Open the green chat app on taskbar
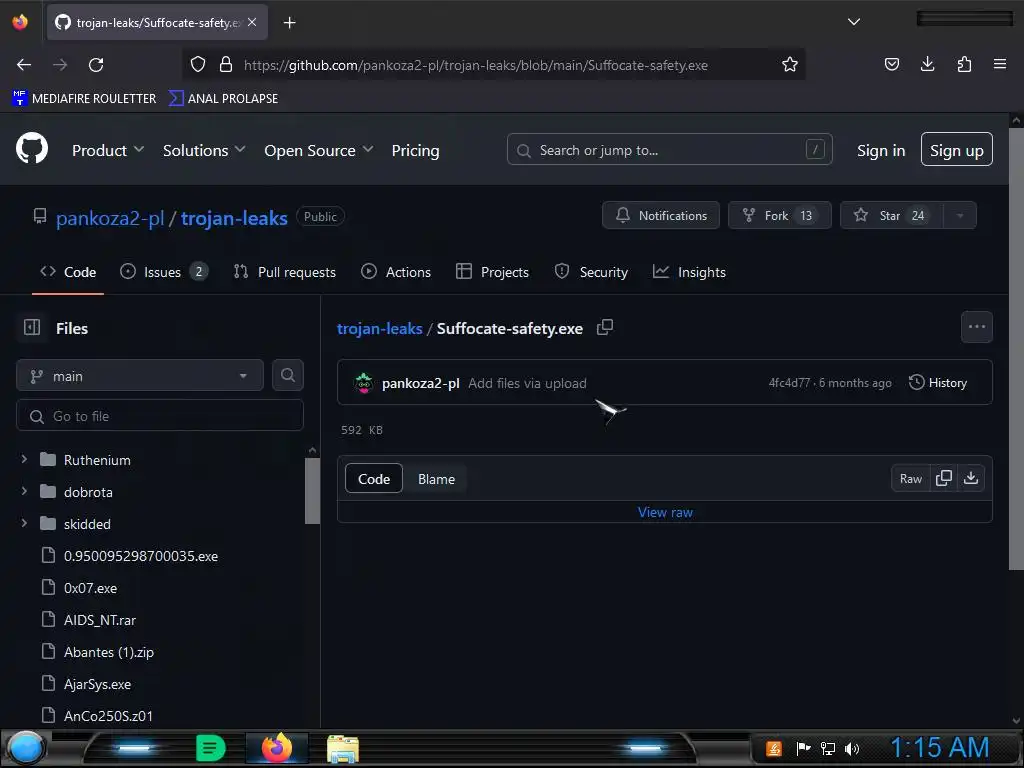 tap(210, 748)
